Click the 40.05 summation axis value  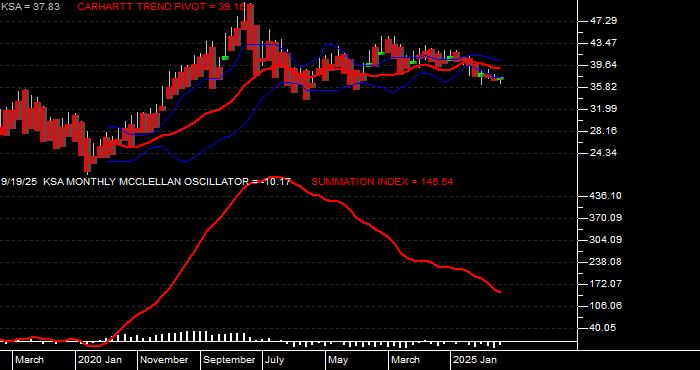point(604,328)
